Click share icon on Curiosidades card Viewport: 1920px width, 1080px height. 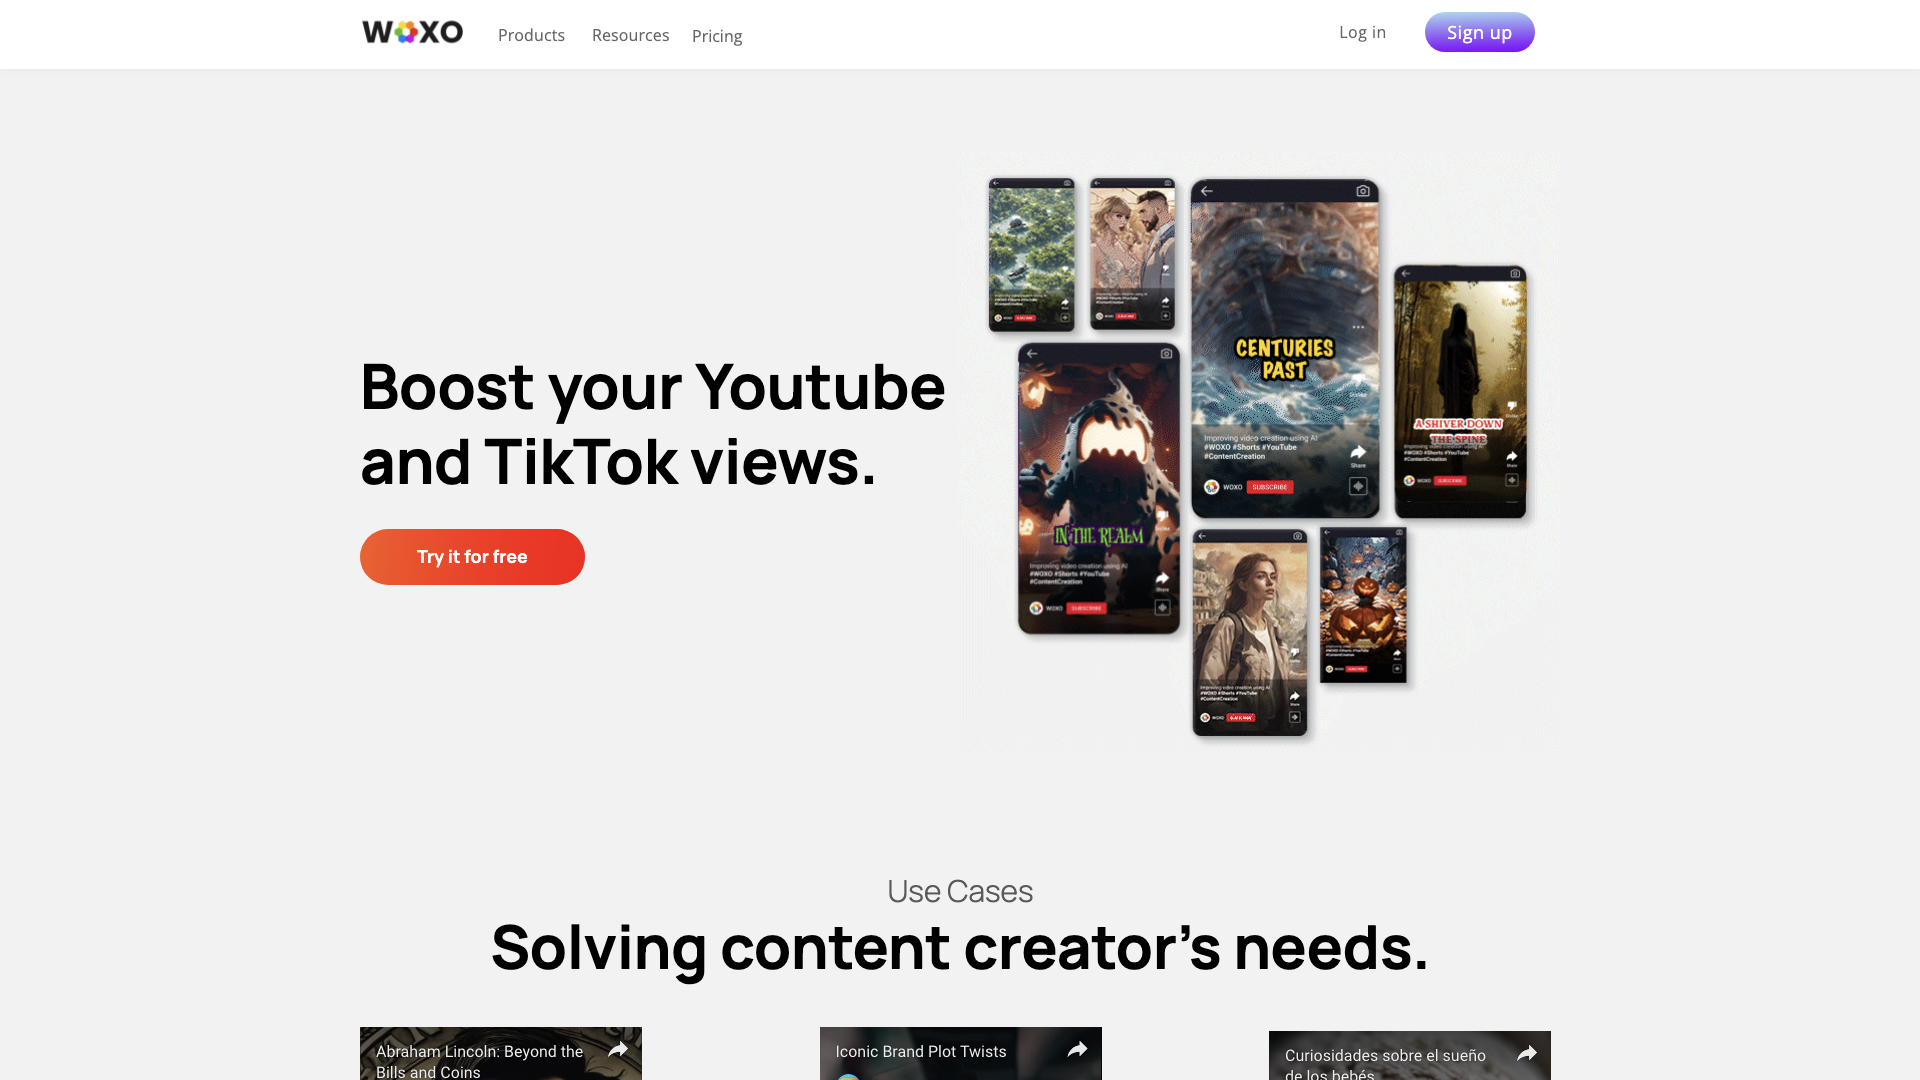pos(1526,1051)
